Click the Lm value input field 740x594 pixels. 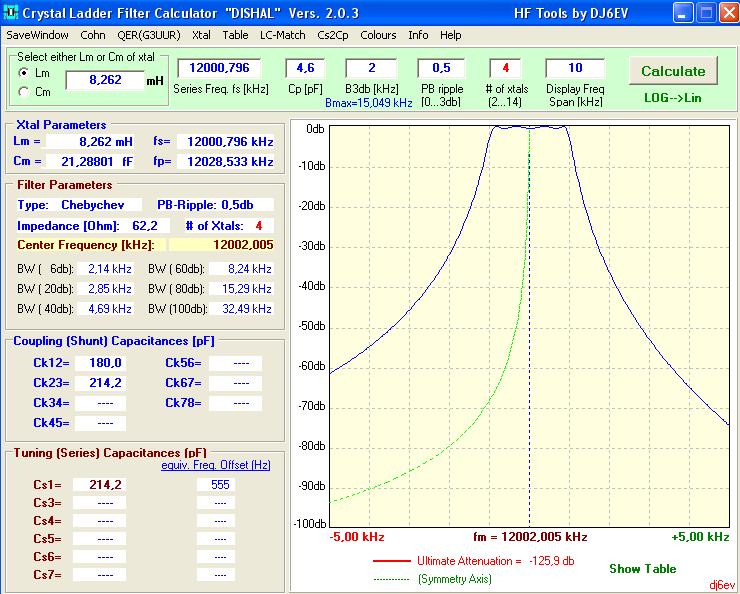104,80
